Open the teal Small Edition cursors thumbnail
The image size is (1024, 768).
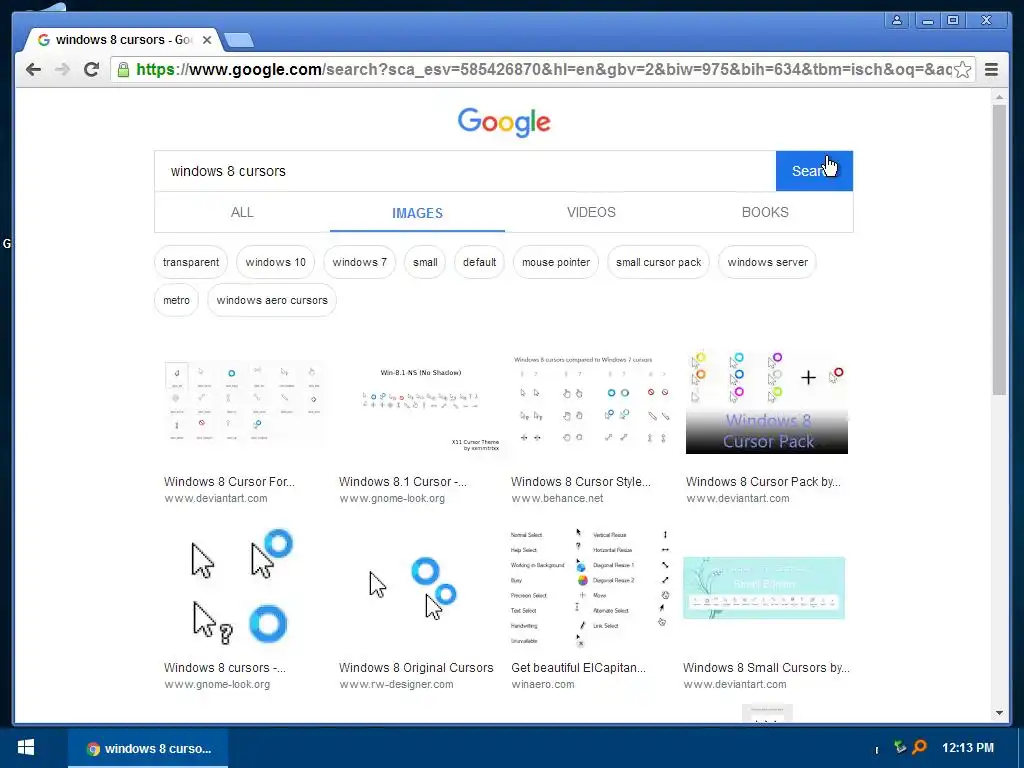pyautogui.click(x=764, y=588)
